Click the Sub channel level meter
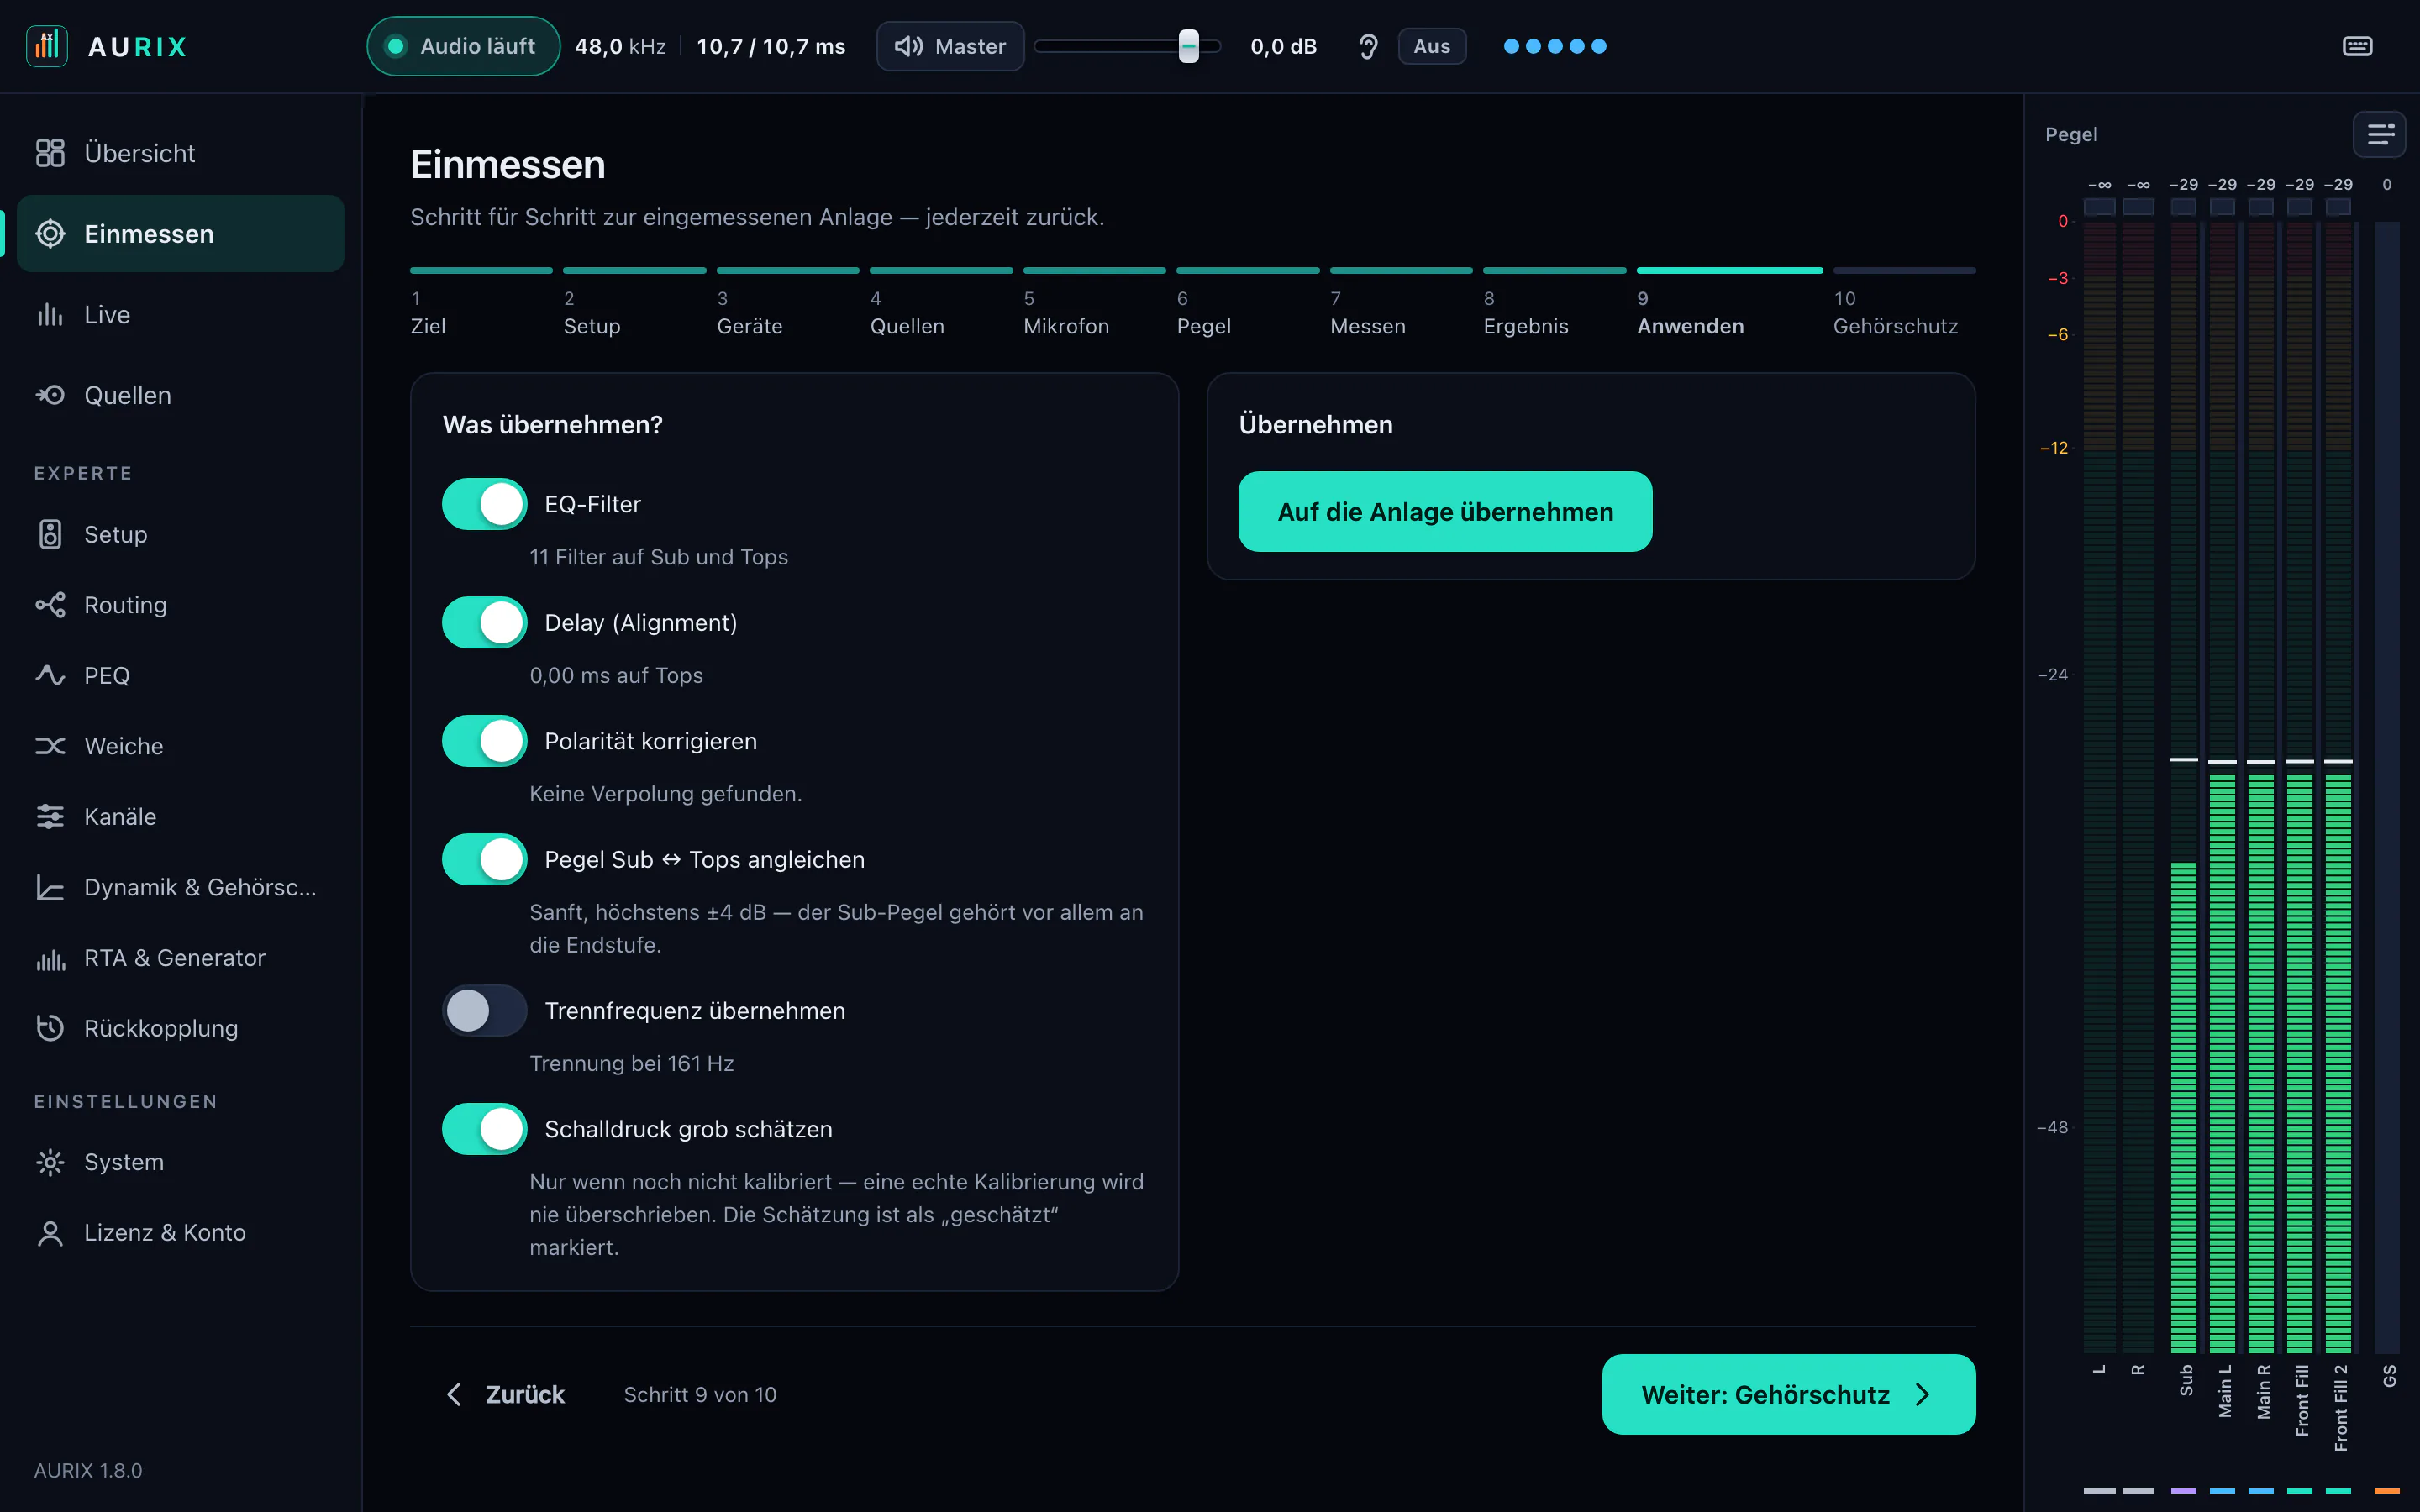The height and width of the screenshot is (1512, 2420). click(2183, 786)
